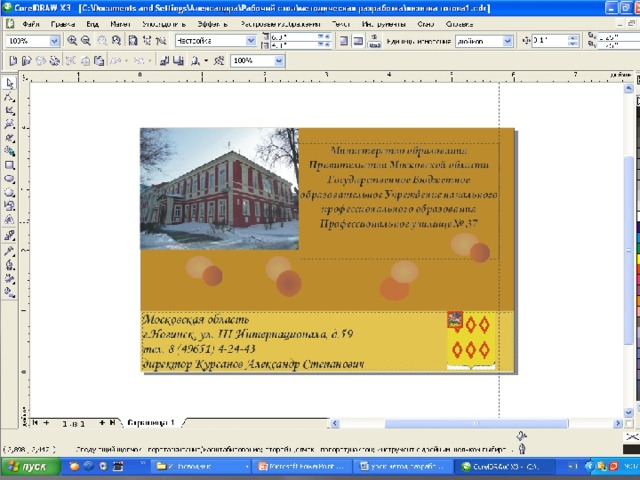Open the units dropdown showing 'дюймов'
640x480 pixels.
pyautogui.click(x=507, y=41)
